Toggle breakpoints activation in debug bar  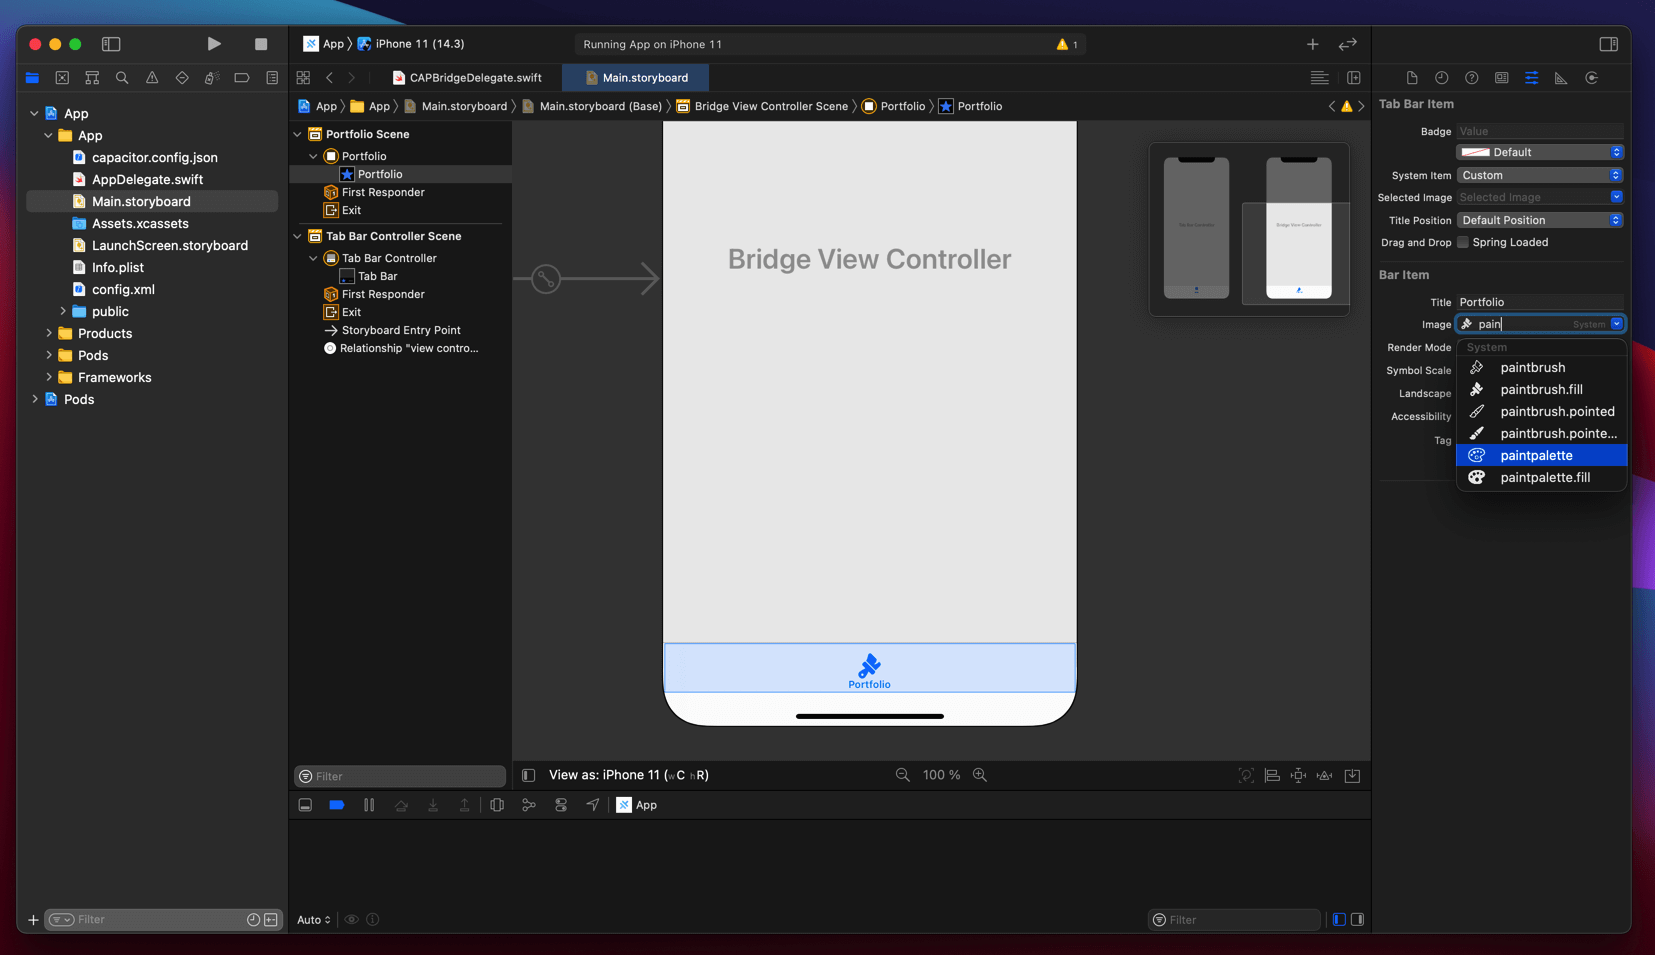pyautogui.click(x=337, y=805)
